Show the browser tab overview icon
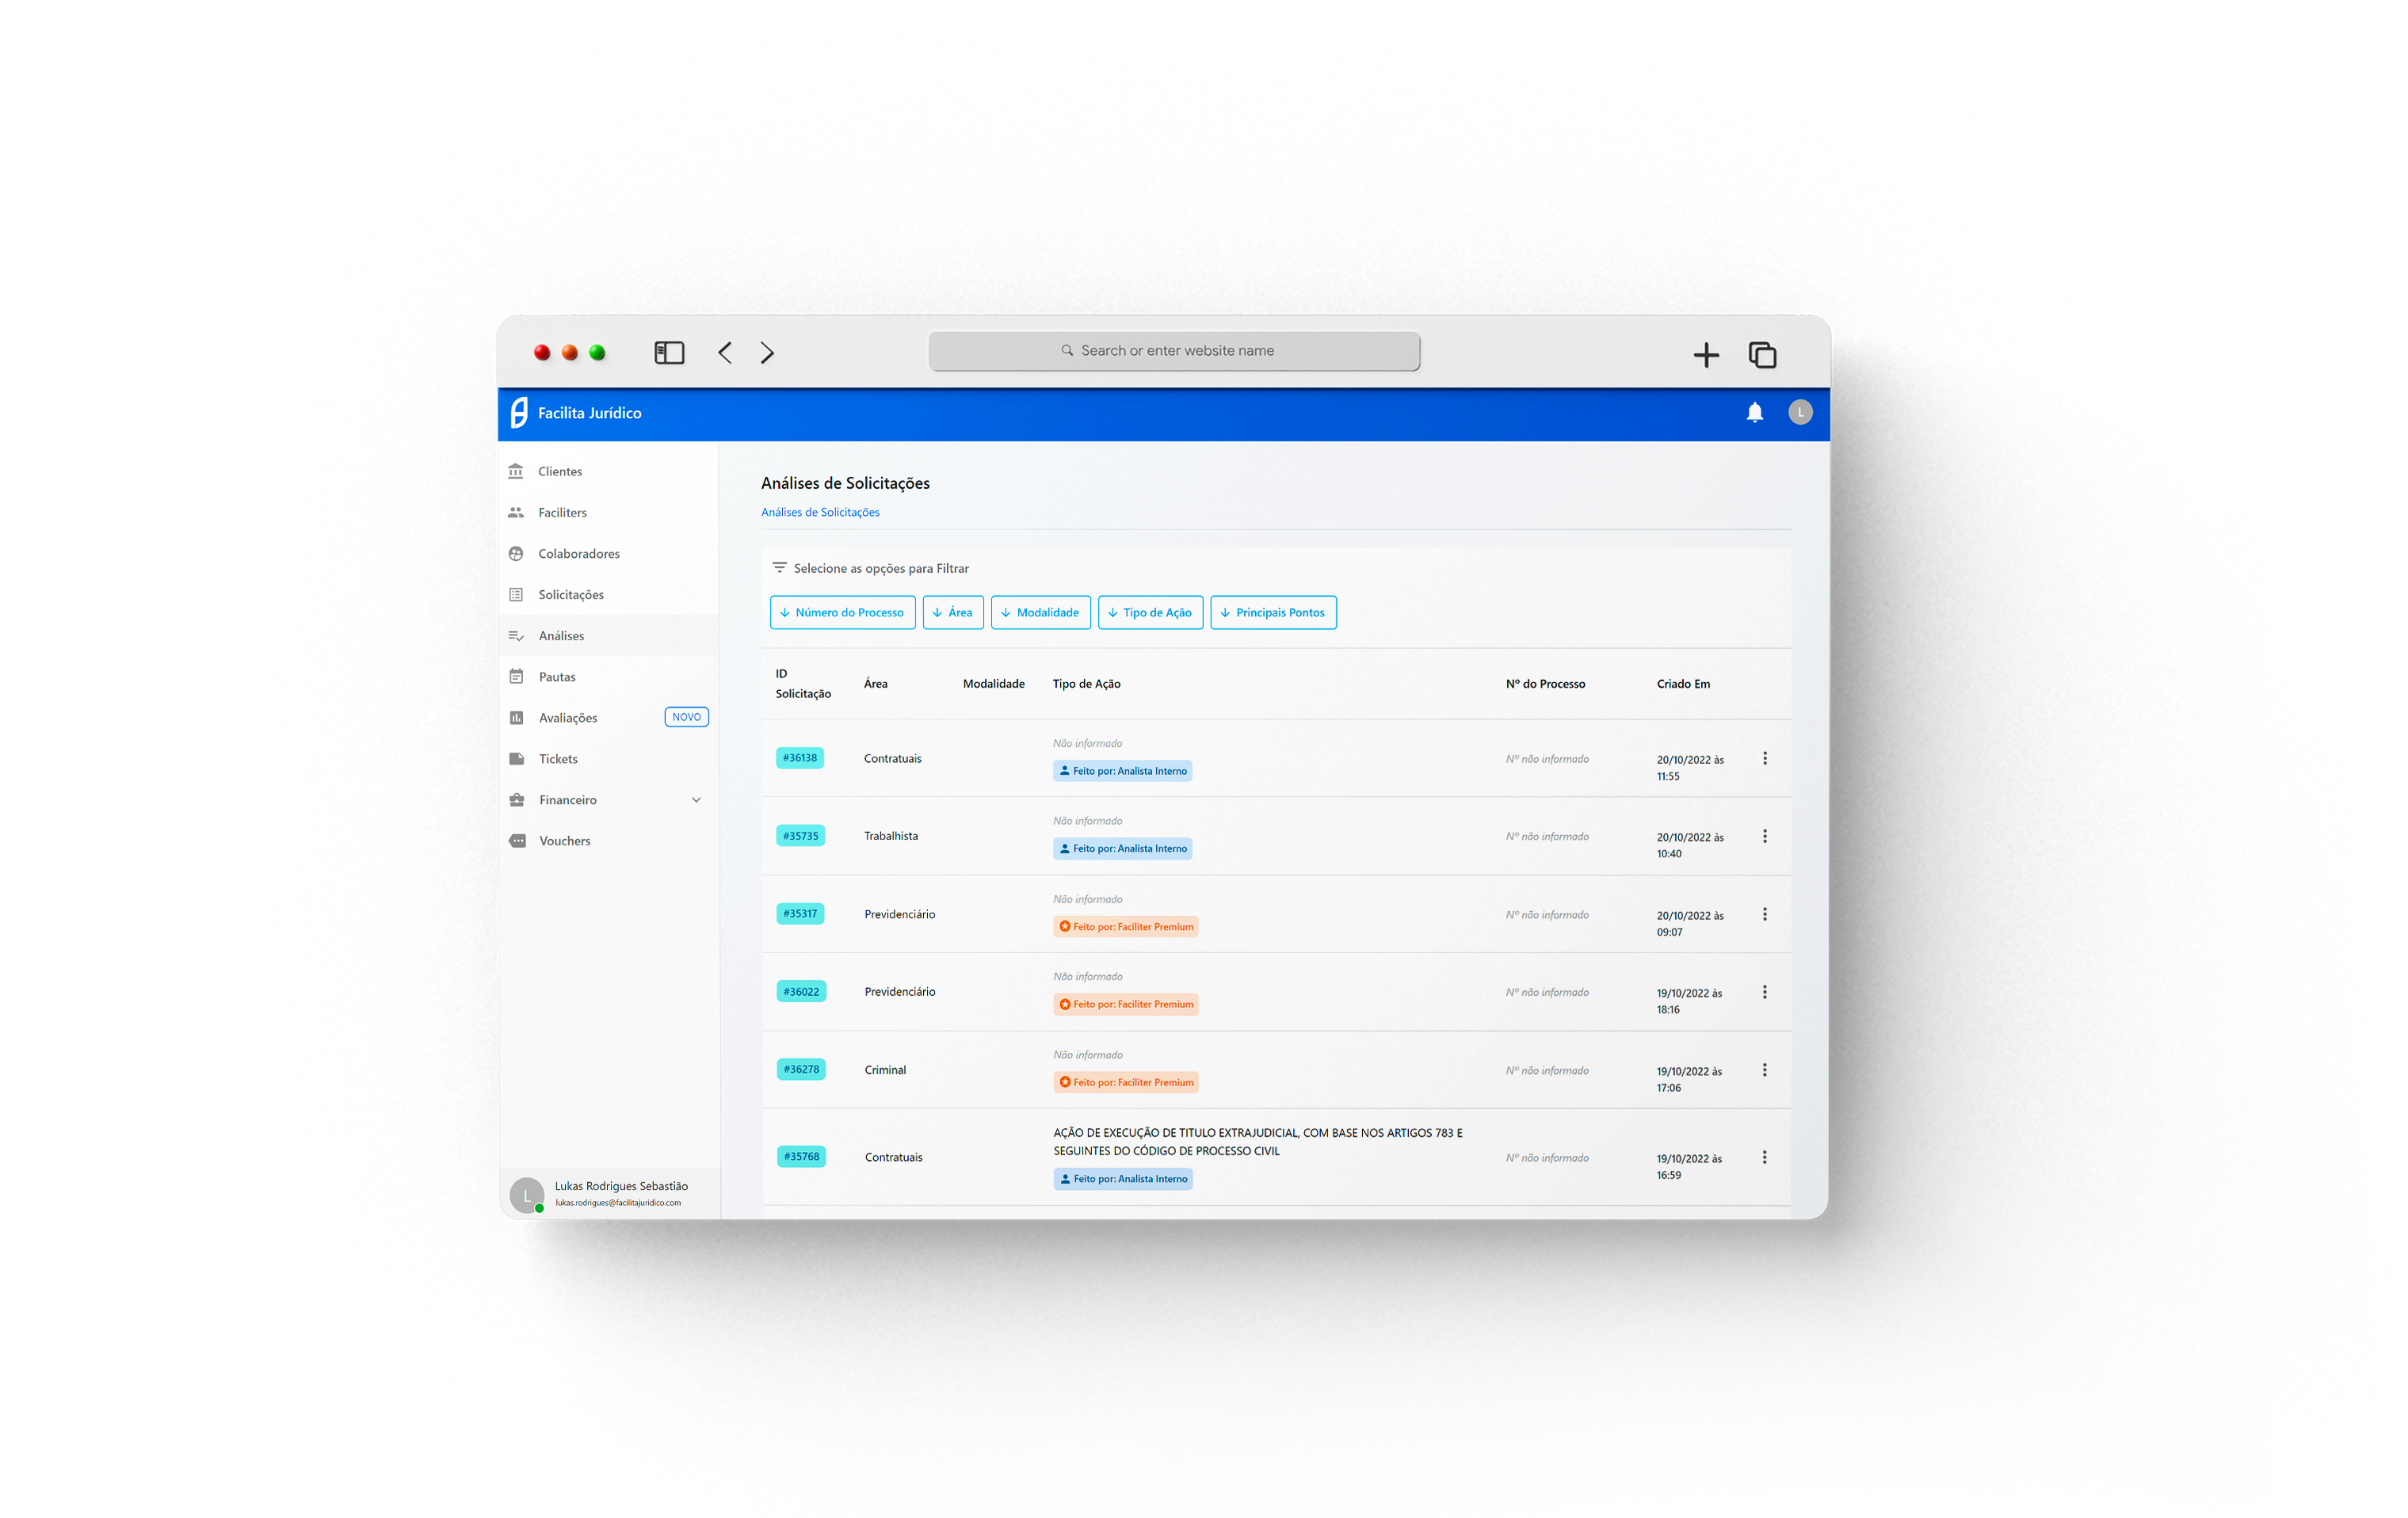This screenshot has width=2408, height=1518. point(1762,355)
